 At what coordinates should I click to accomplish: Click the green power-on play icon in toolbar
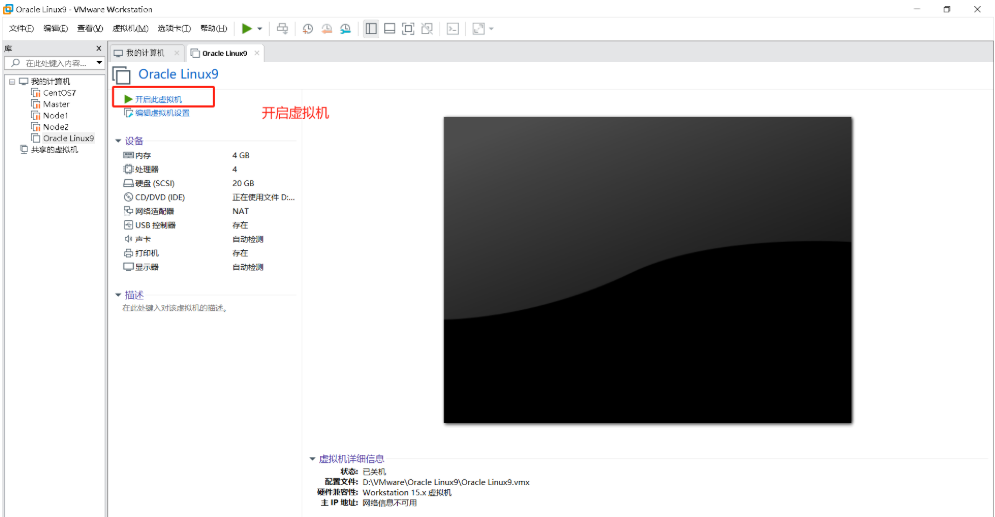(x=247, y=29)
